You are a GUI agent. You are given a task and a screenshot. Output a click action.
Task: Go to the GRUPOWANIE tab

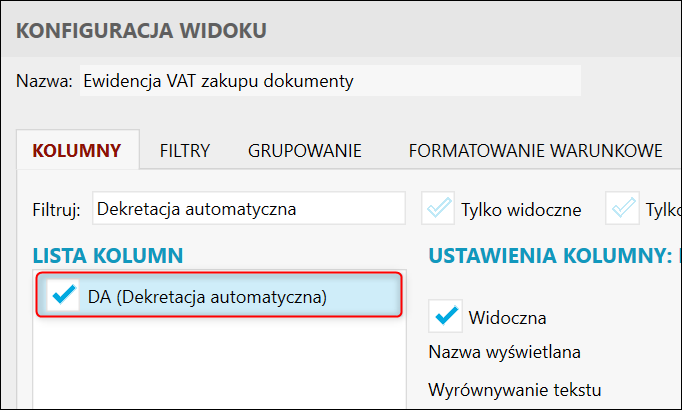(305, 152)
